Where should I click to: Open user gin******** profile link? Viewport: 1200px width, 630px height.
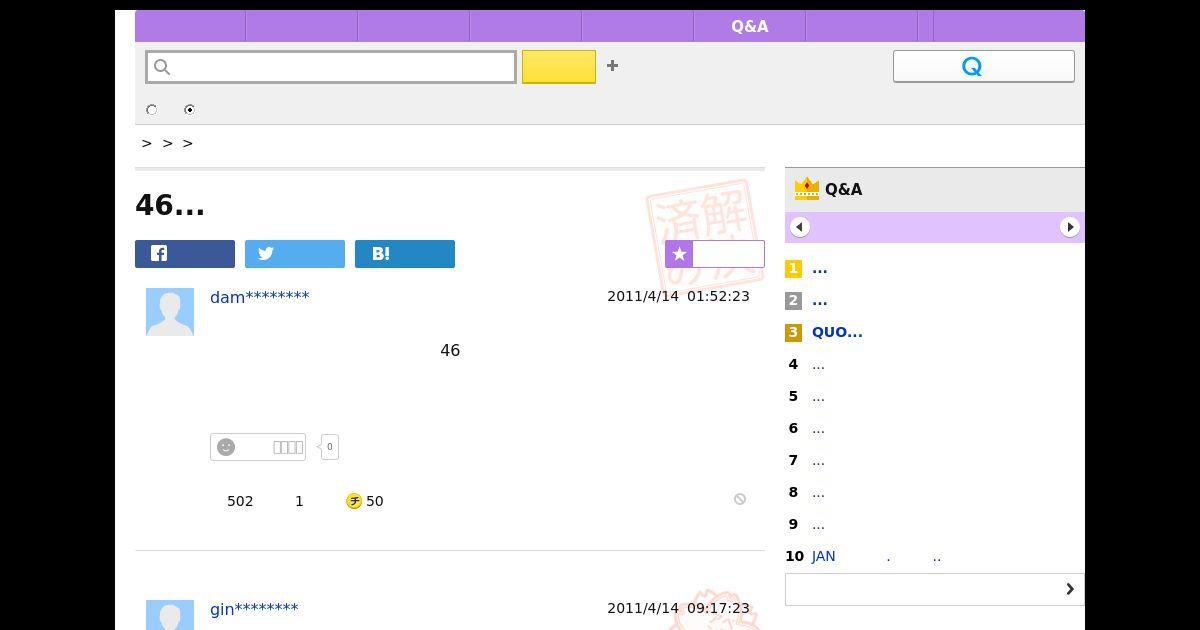pos(254,609)
